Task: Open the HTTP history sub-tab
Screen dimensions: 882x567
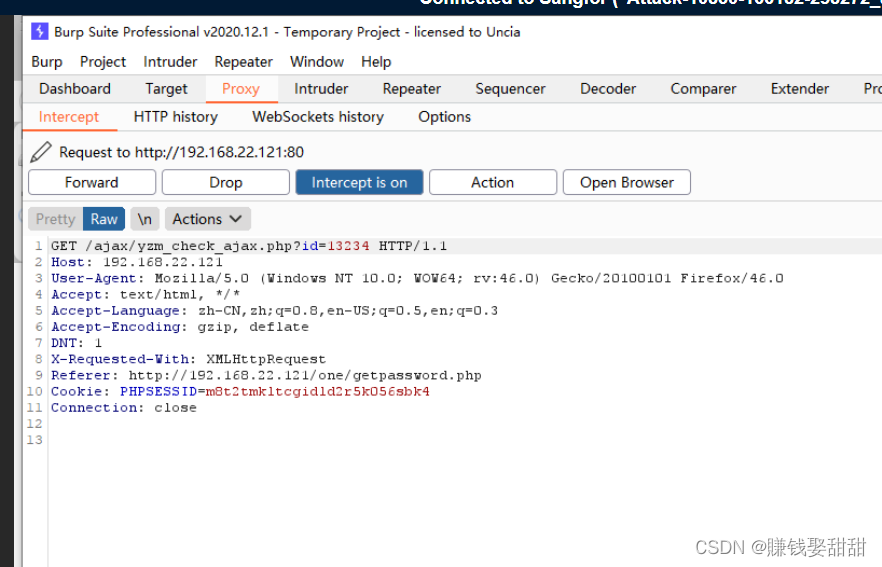Action: (x=176, y=117)
